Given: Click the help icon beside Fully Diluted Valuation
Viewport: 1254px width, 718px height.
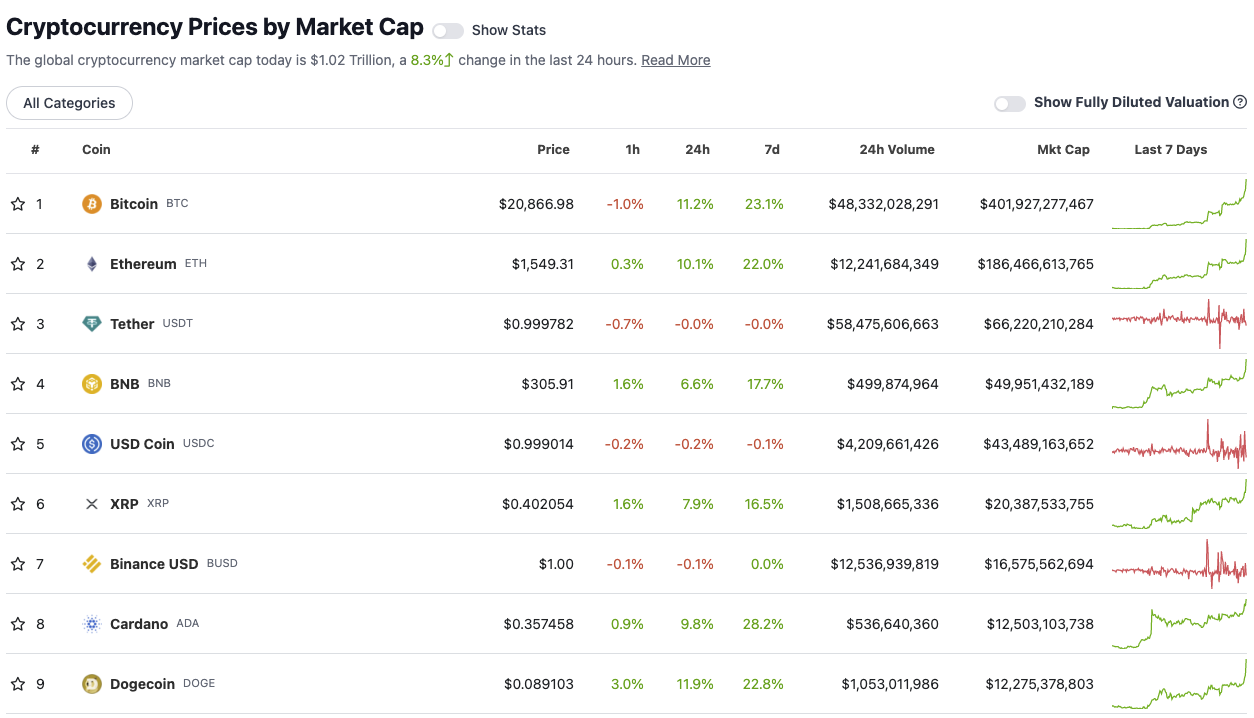Looking at the screenshot, I should click(1240, 102).
